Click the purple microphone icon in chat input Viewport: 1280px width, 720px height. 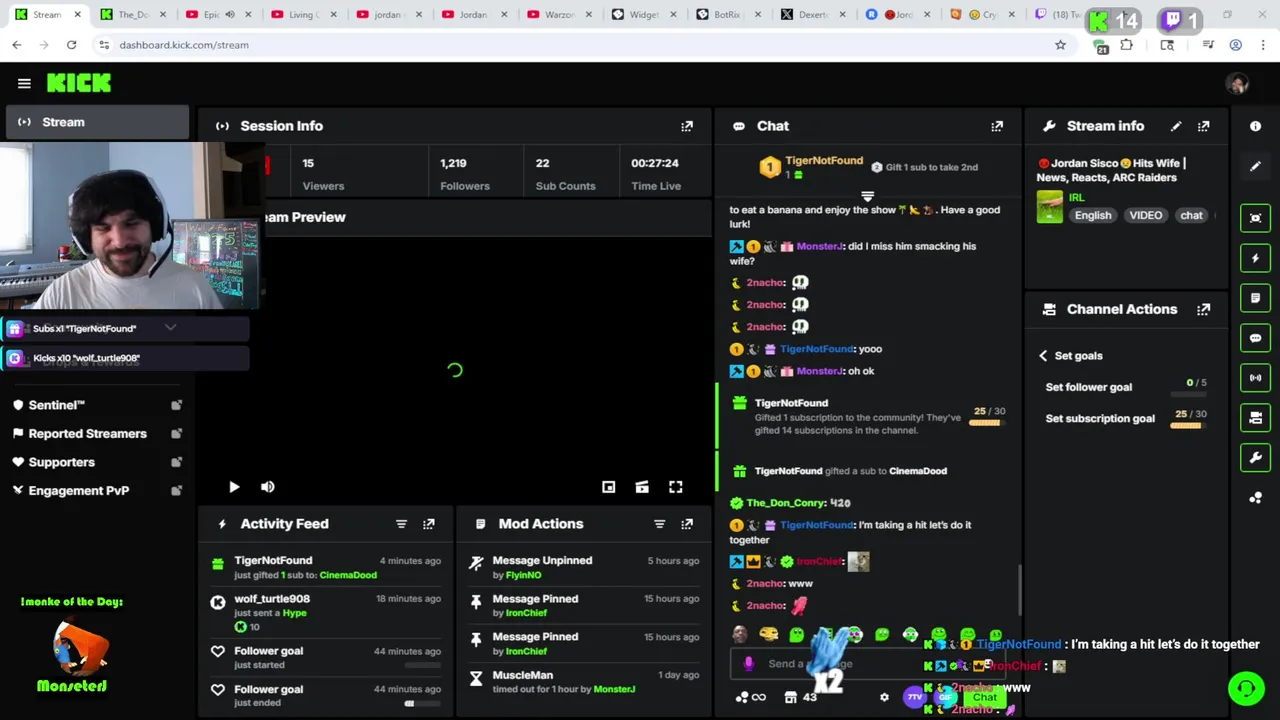tap(749, 663)
